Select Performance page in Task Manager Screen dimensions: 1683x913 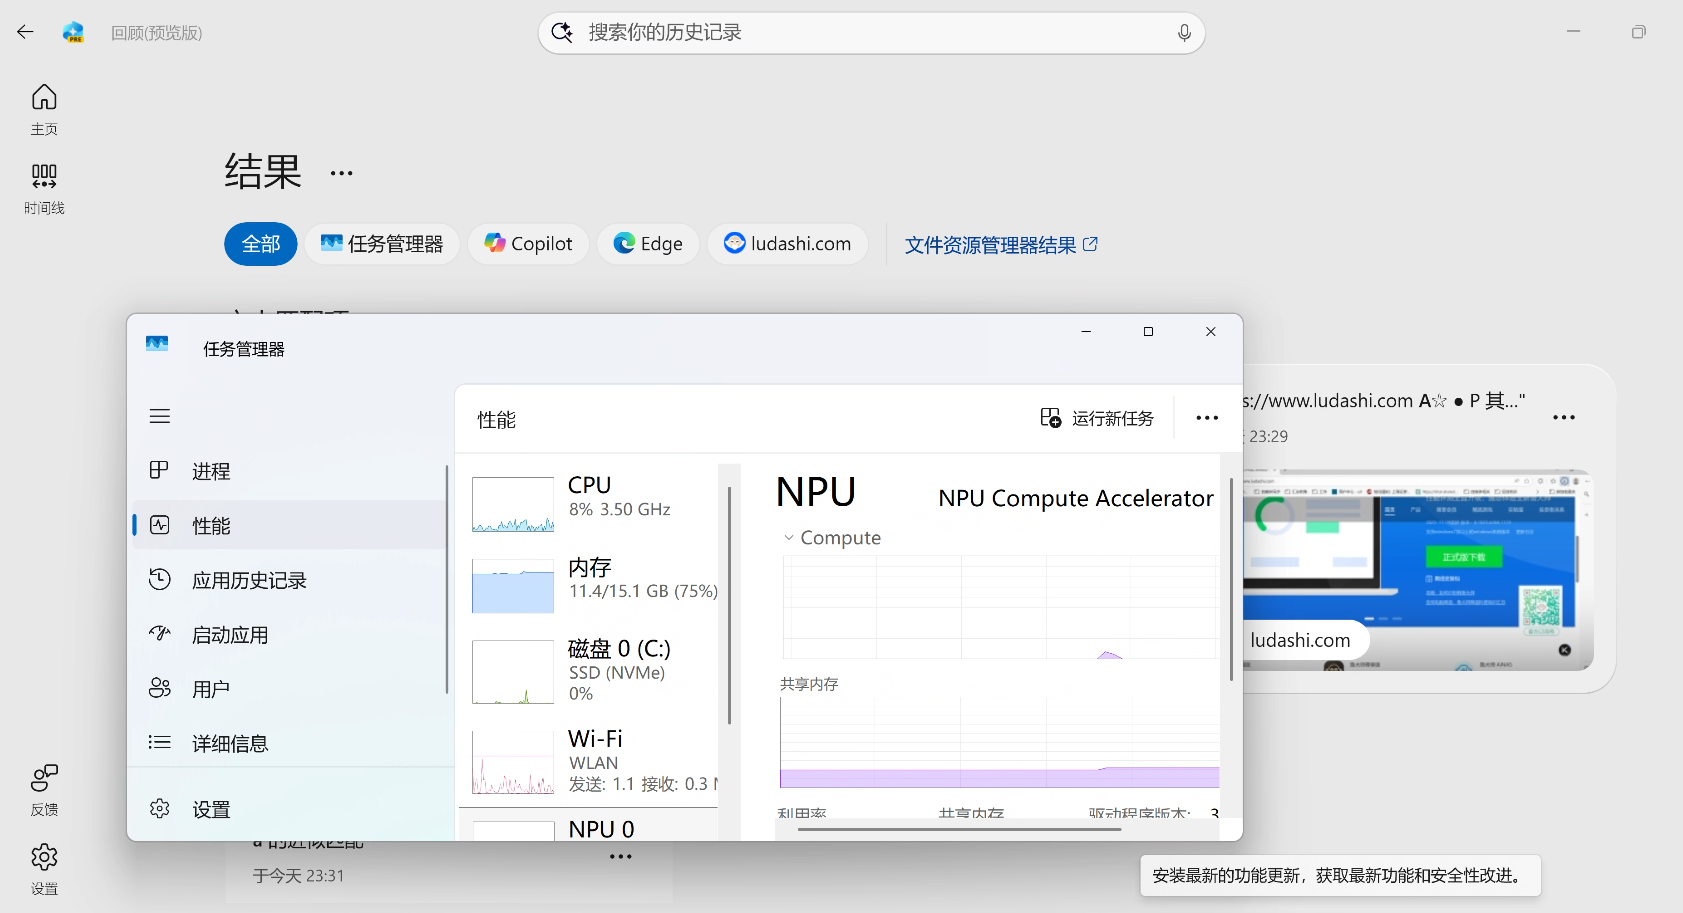288,525
